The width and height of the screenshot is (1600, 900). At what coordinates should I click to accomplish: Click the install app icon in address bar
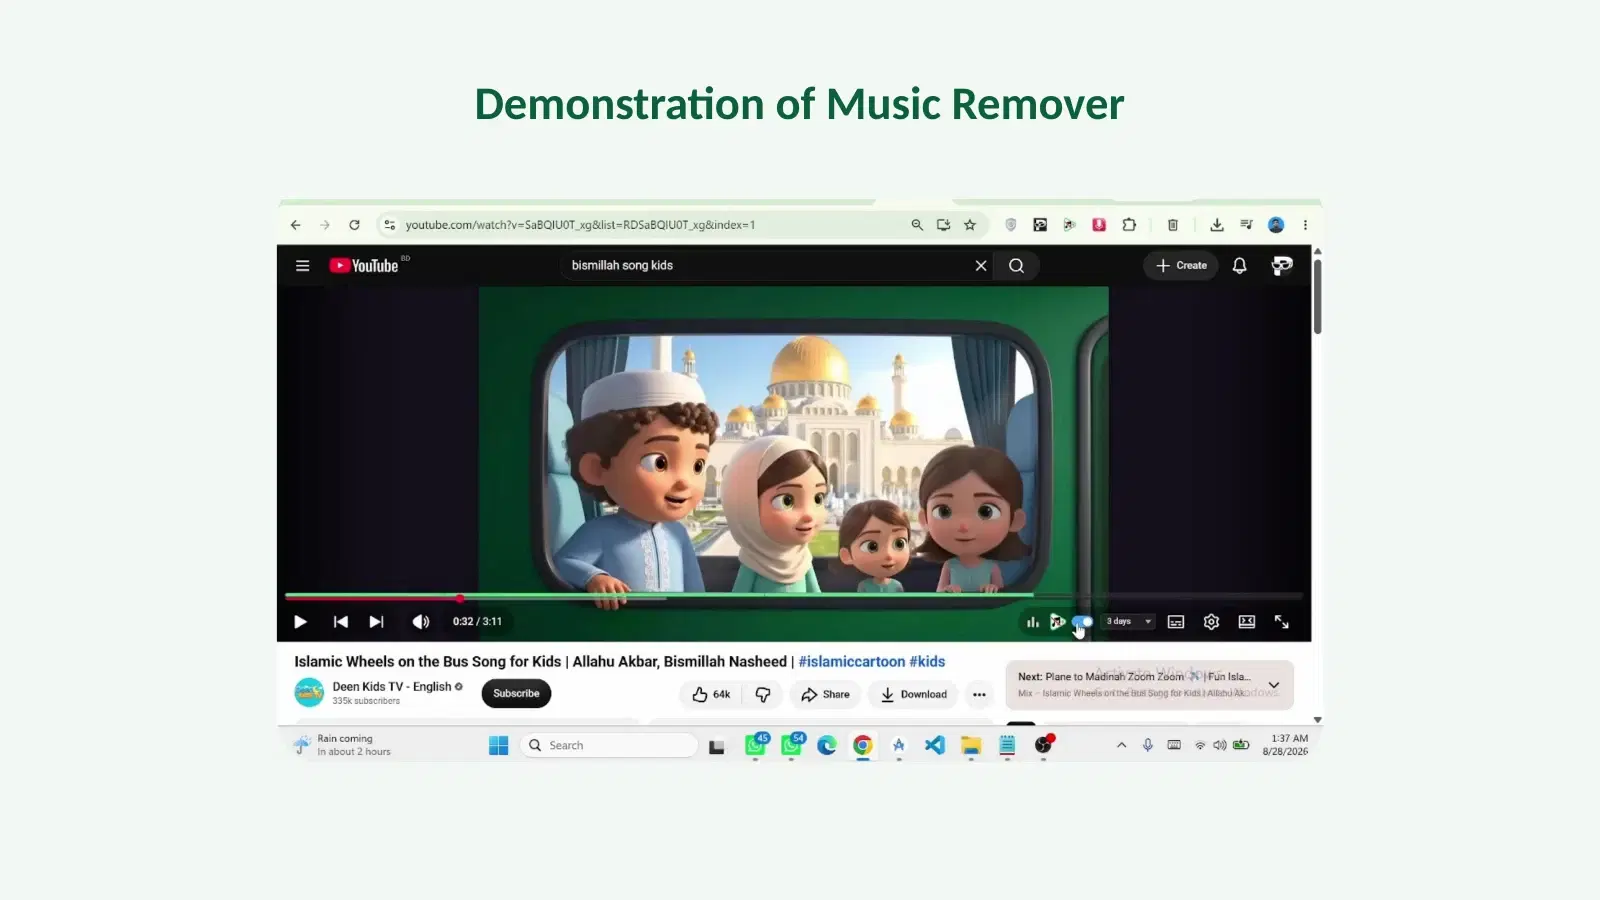(943, 225)
